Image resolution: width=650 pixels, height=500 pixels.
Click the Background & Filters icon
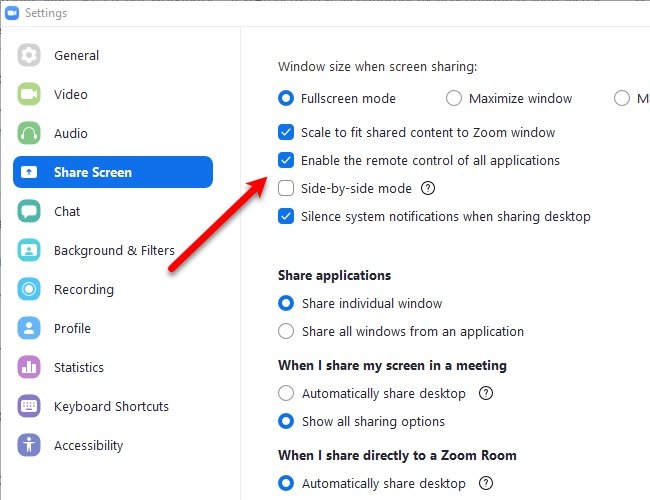pyautogui.click(x=29, y=251)
